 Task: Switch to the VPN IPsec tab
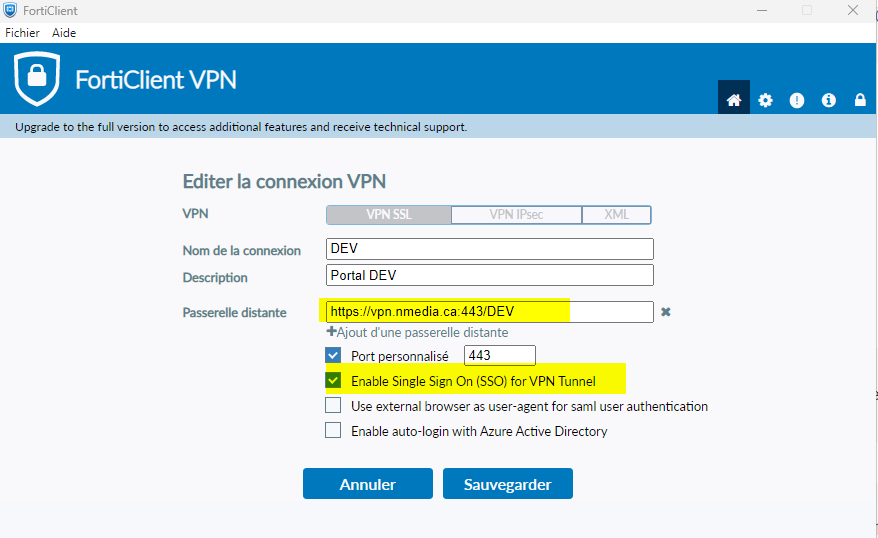pos(517,214)
